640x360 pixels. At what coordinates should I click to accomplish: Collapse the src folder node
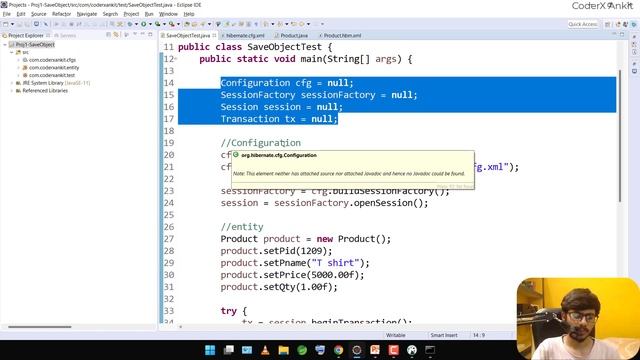point(12,52)
